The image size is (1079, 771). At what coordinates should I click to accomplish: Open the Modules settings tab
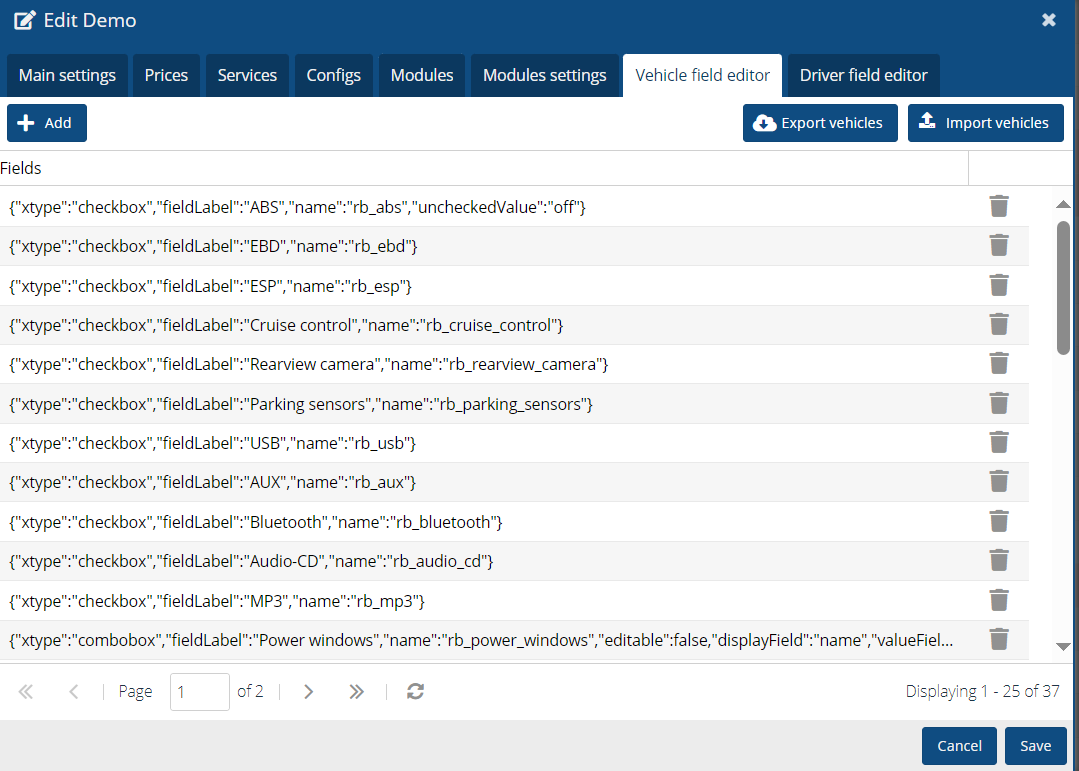[x=544, y=76]
